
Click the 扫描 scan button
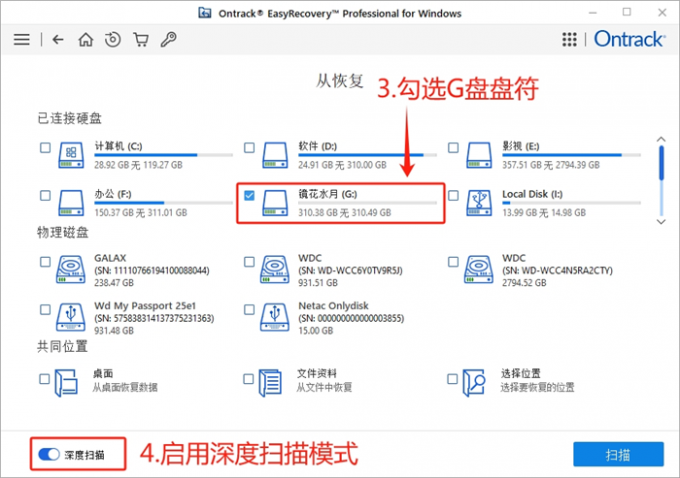(x=618, y=454)
